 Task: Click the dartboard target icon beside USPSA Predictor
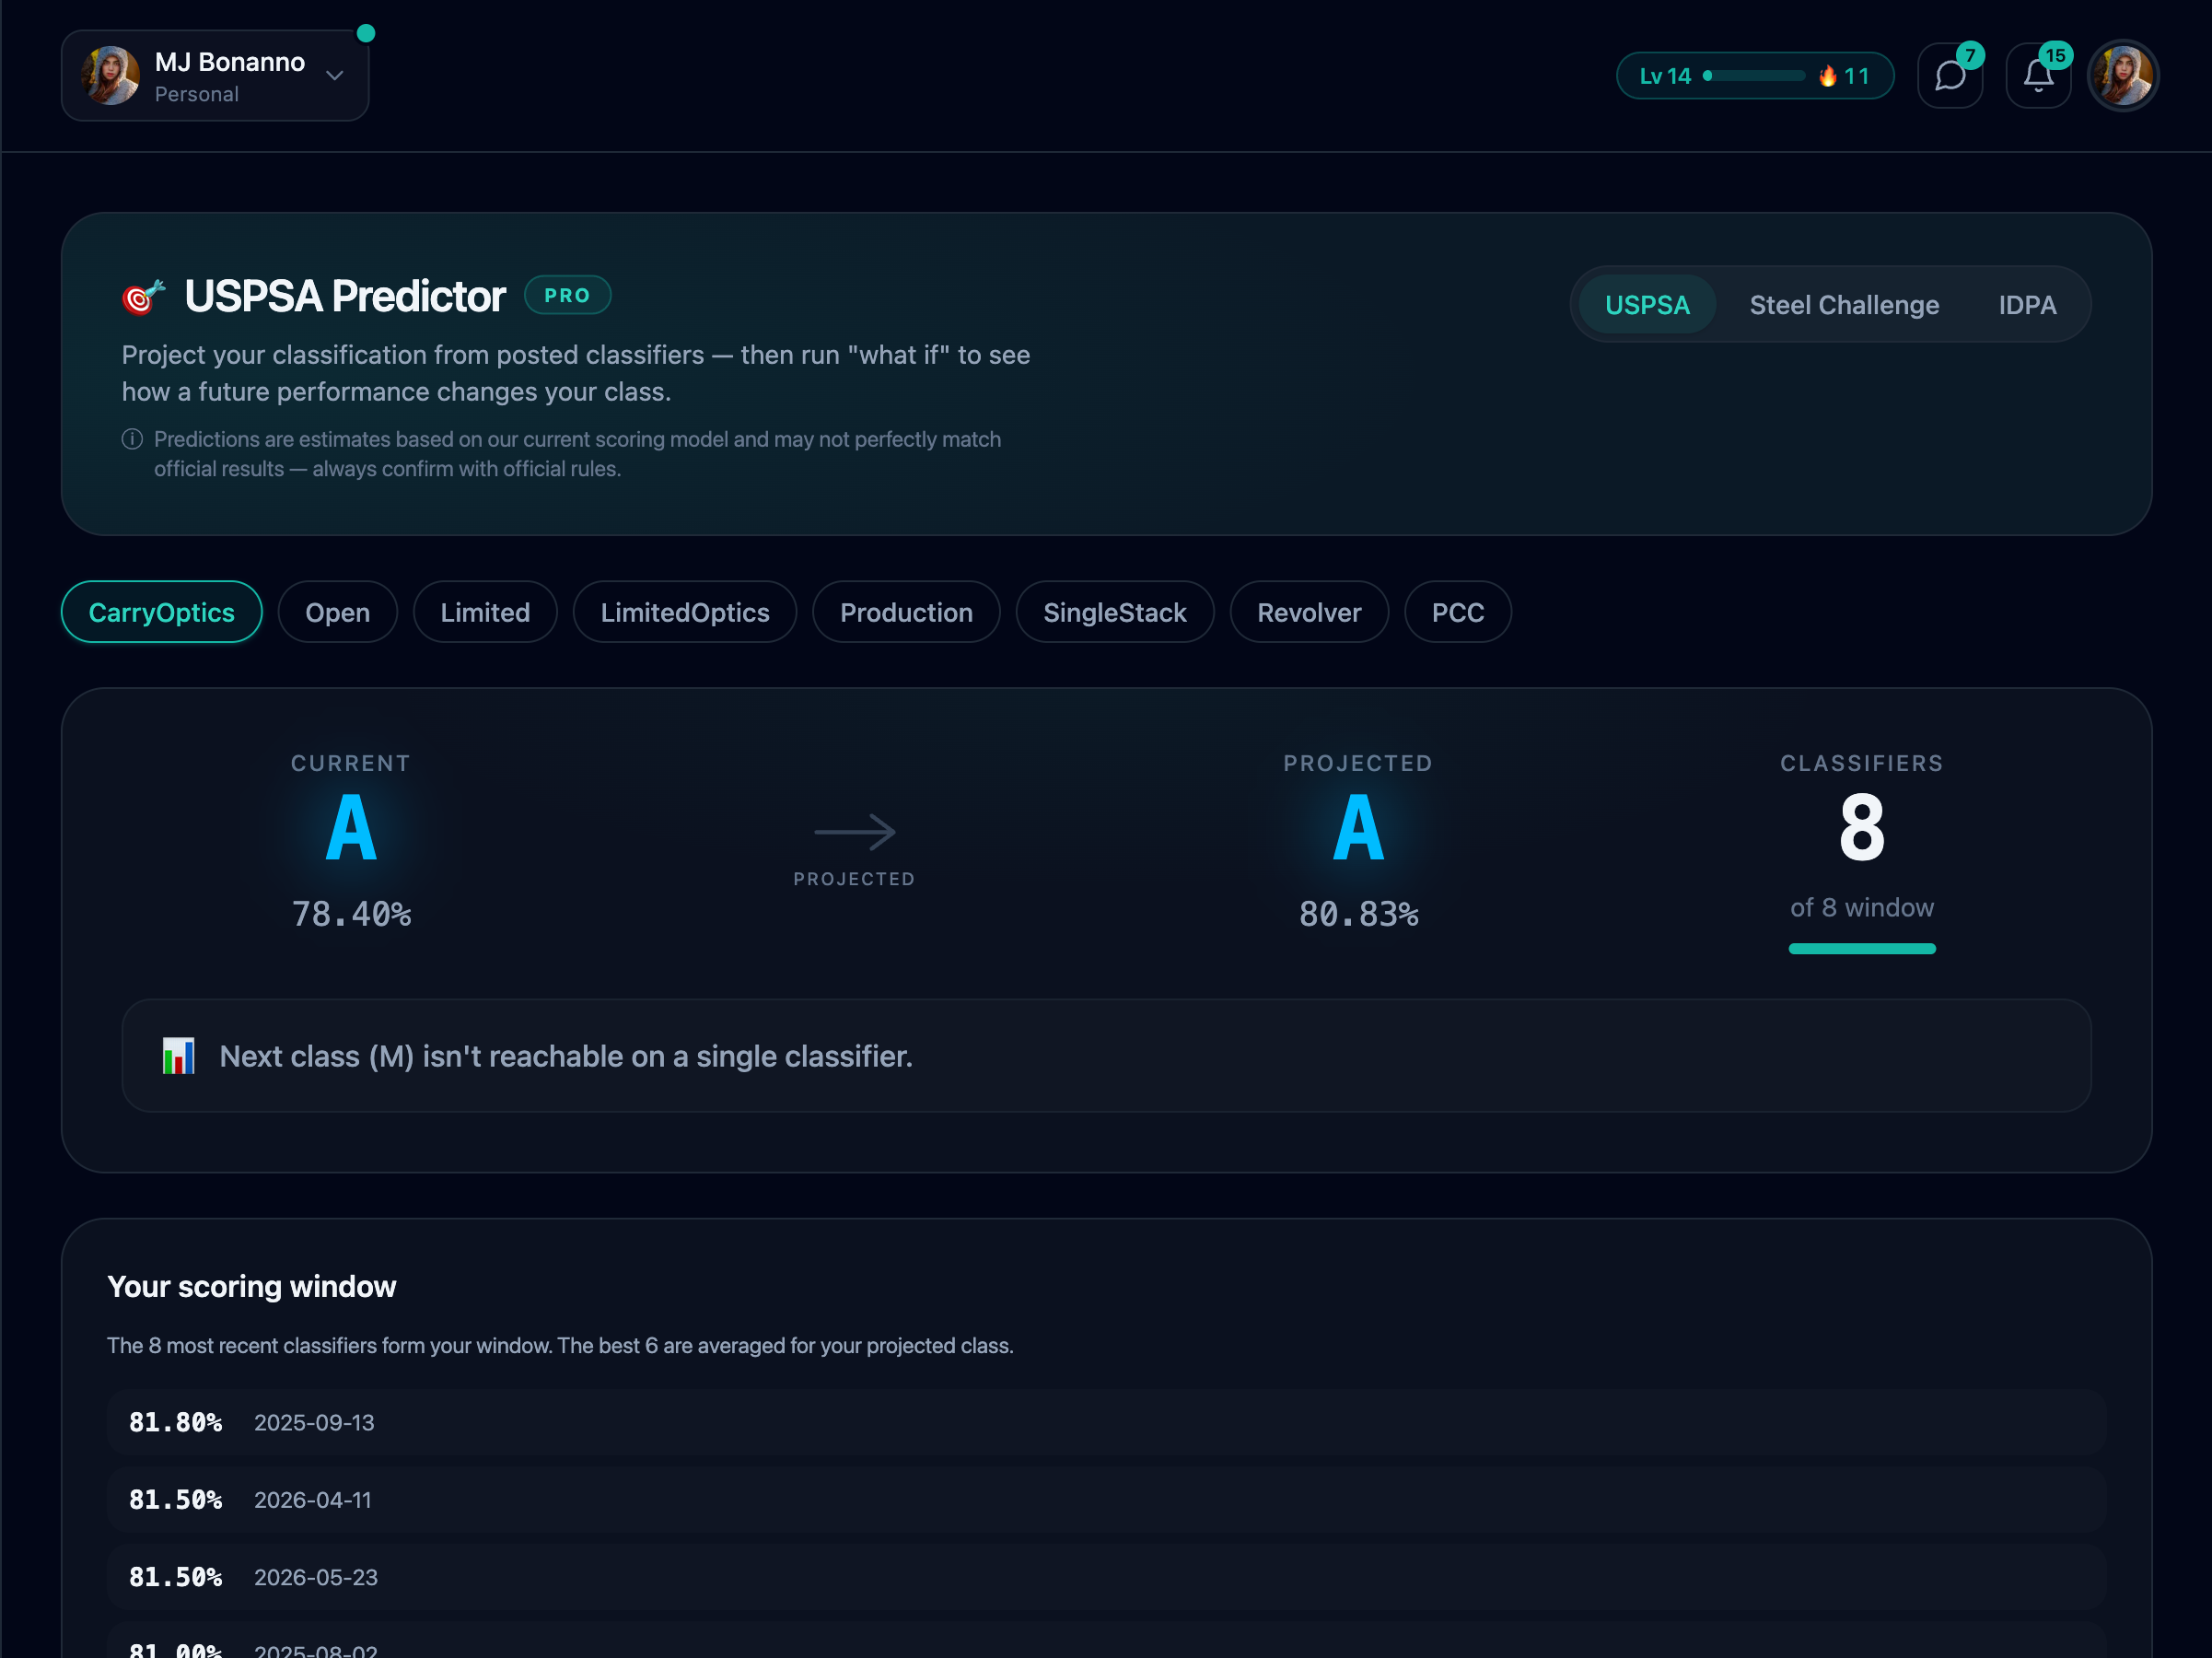click(x=143, y=297)
